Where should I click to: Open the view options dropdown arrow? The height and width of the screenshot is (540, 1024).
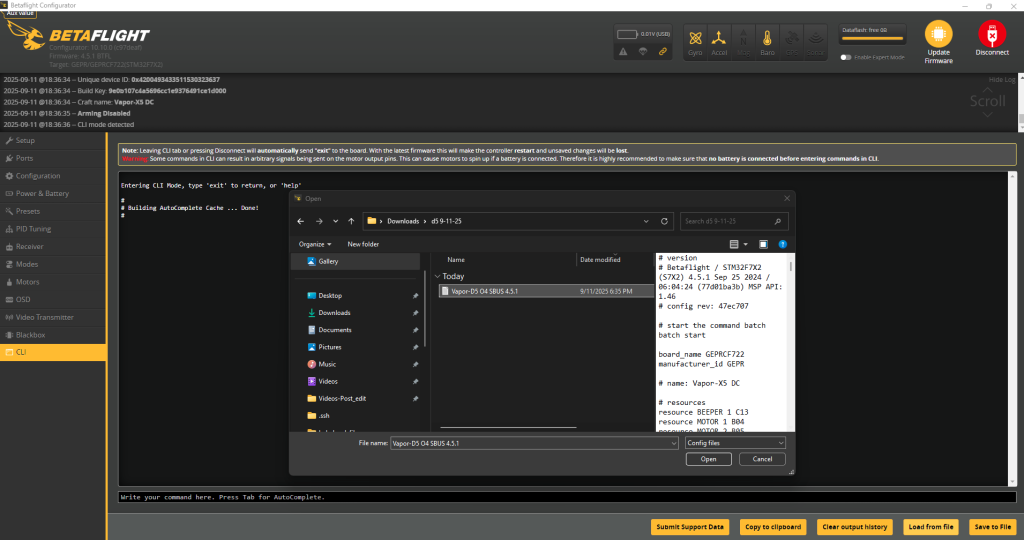(x=745, y=244)
